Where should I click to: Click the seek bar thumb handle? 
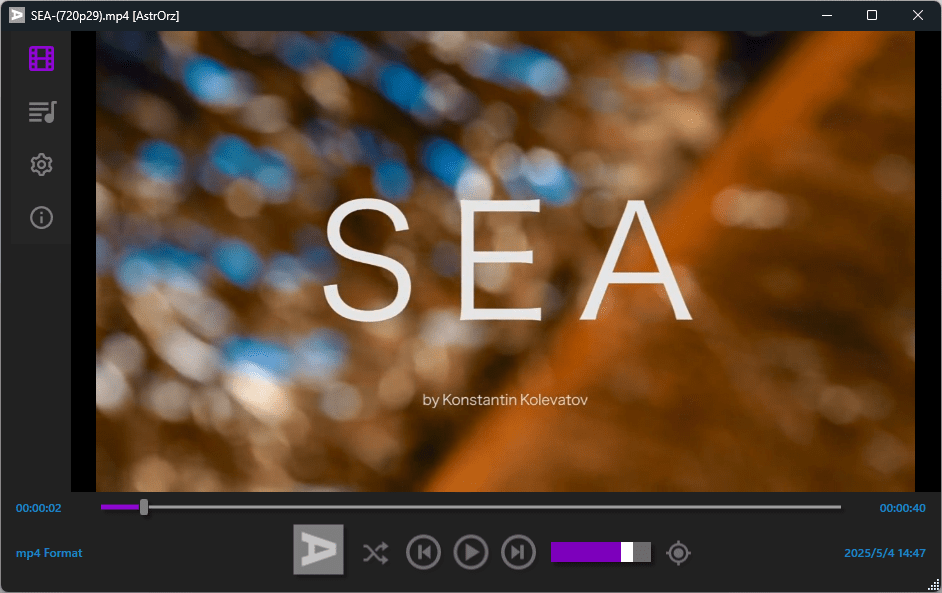point(144,507)
